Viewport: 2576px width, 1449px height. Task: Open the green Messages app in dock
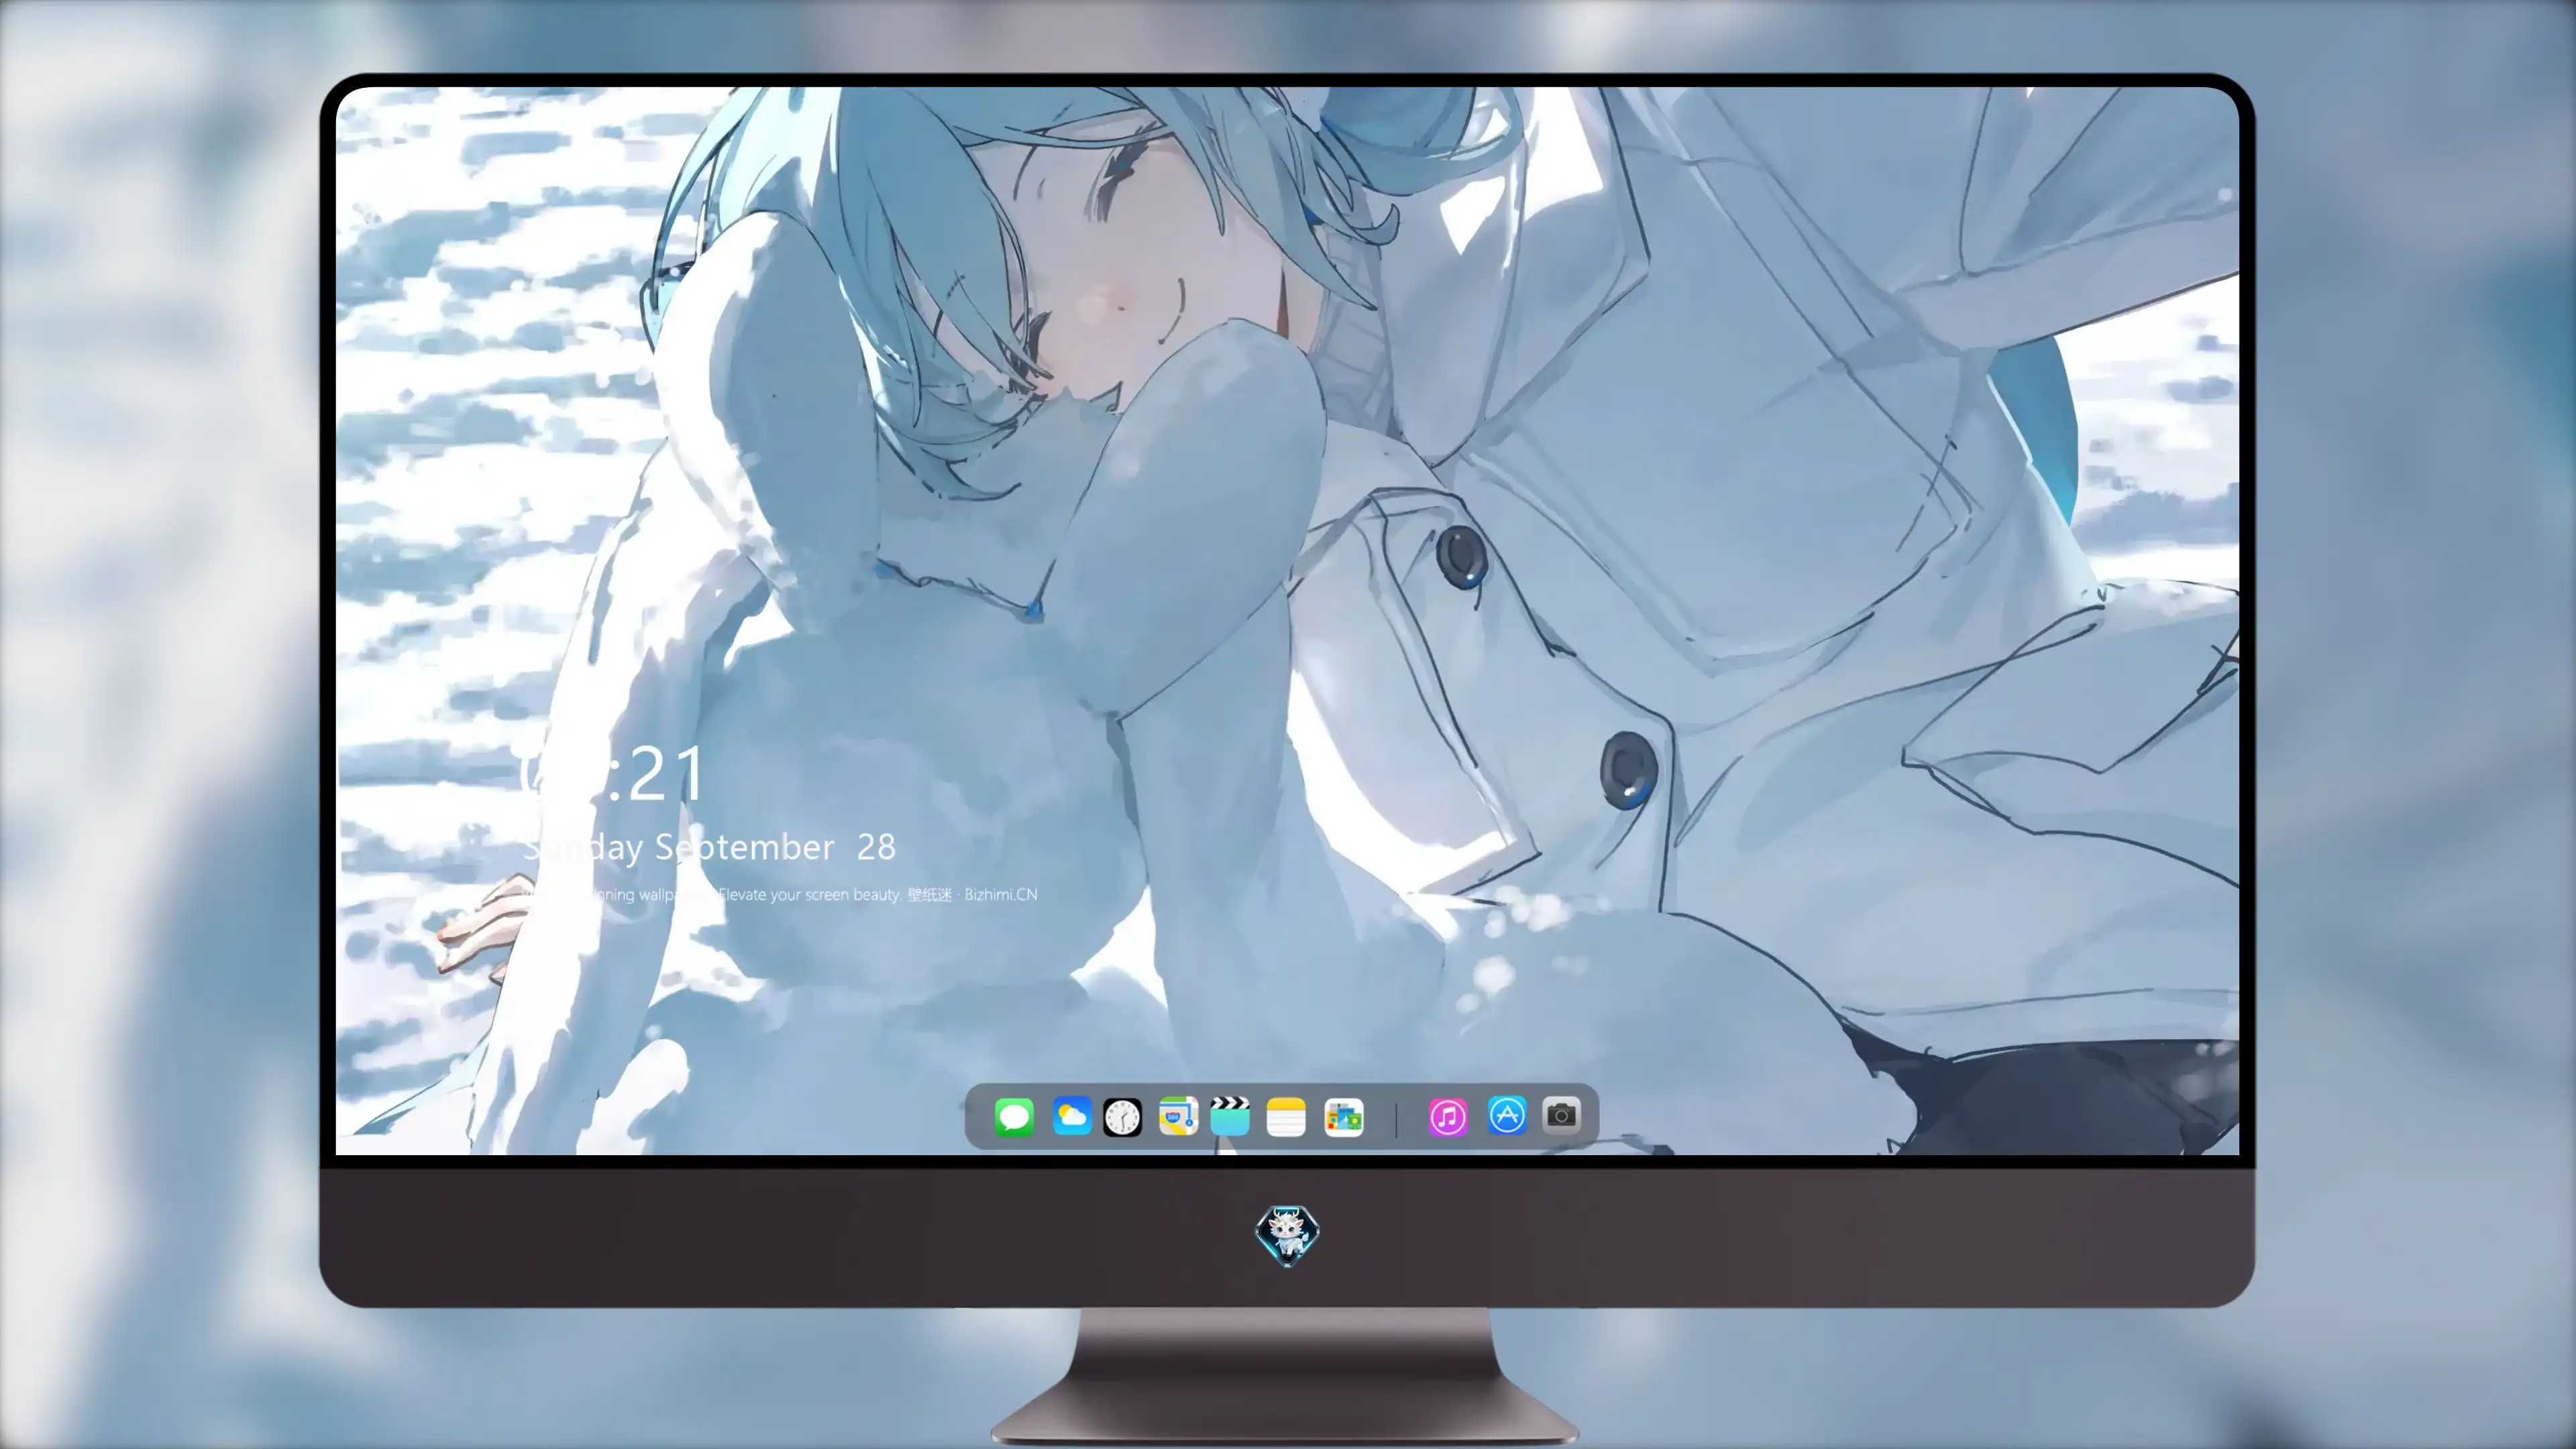pos(1014,1117)
